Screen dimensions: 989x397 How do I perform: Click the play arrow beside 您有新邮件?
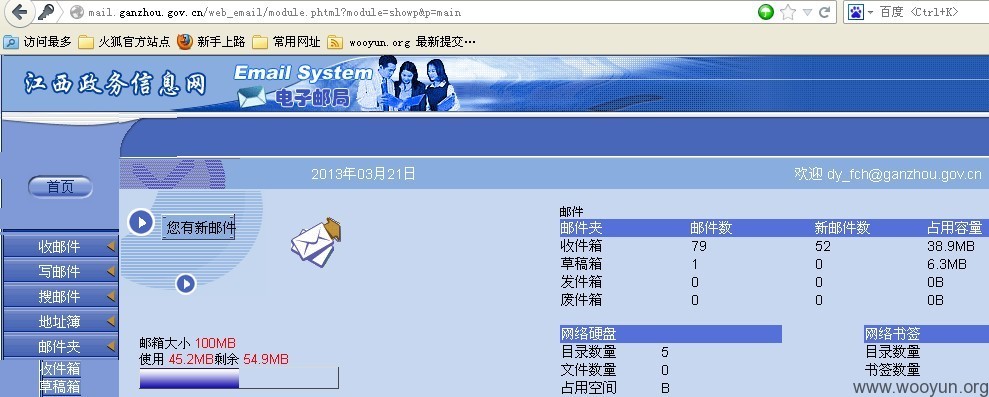pyautogui.click(x=141, y=222)
